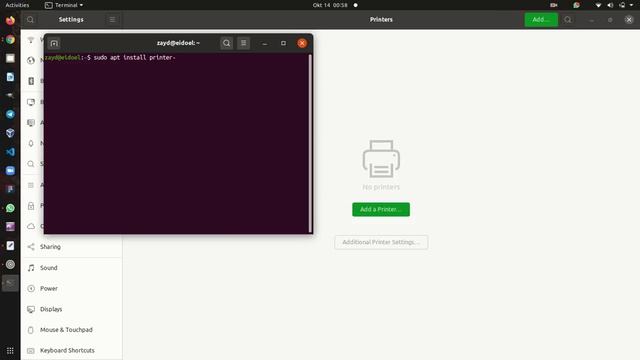This screenshot has width=640, height=360.
Task: Select Keyboard Shortcuts in Settings sidebar
Action: pyautogui.click(x=71, y=350)
